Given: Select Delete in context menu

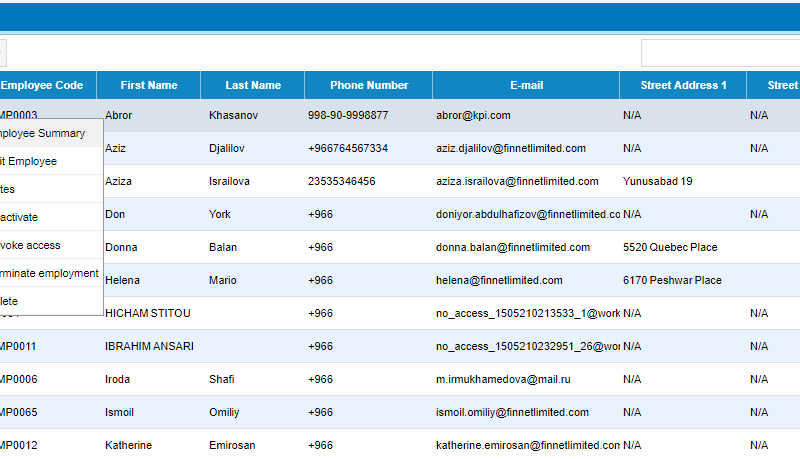Looking at the screenshot, I should coord(51,301).
